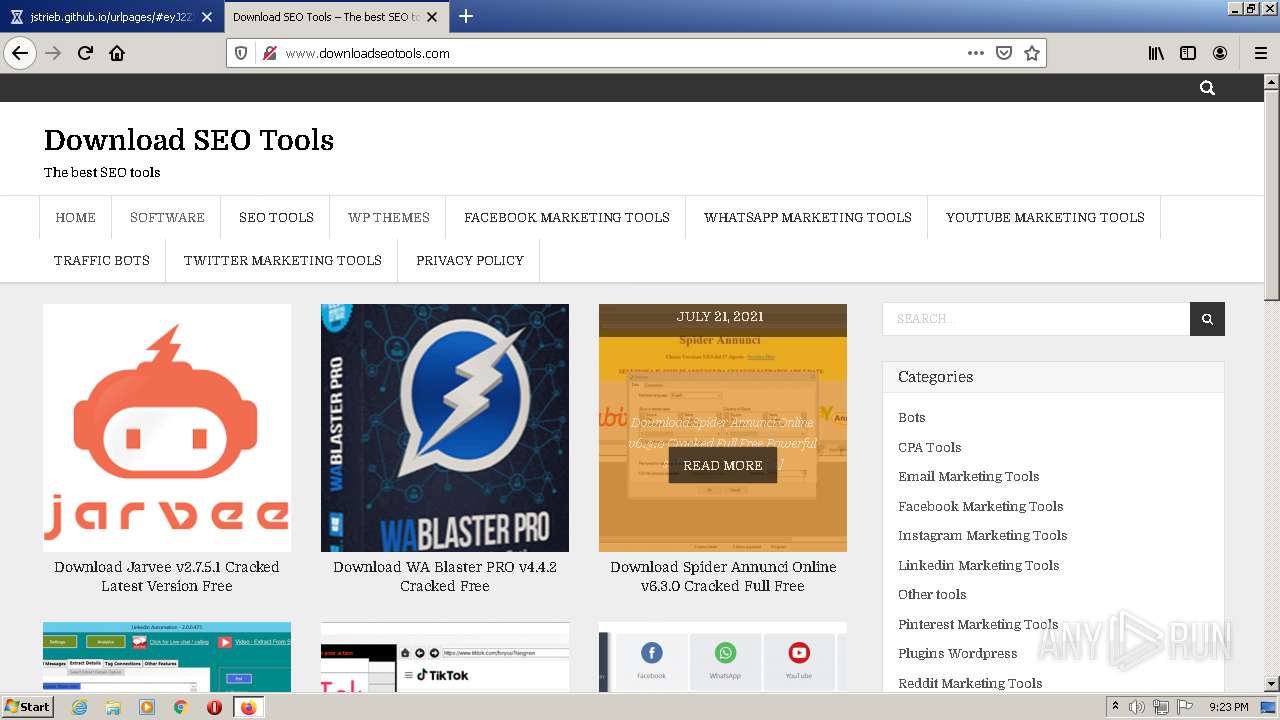Open Firefox account icon
The width and height of the screenshot is (1280, 720).
(1220, 53)
